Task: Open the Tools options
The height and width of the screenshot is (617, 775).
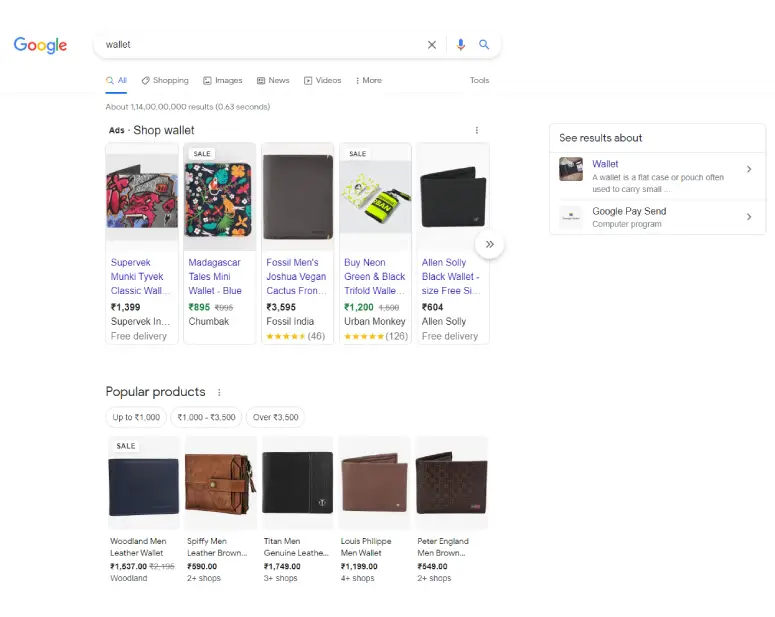Action: click(x=479, y=80)
